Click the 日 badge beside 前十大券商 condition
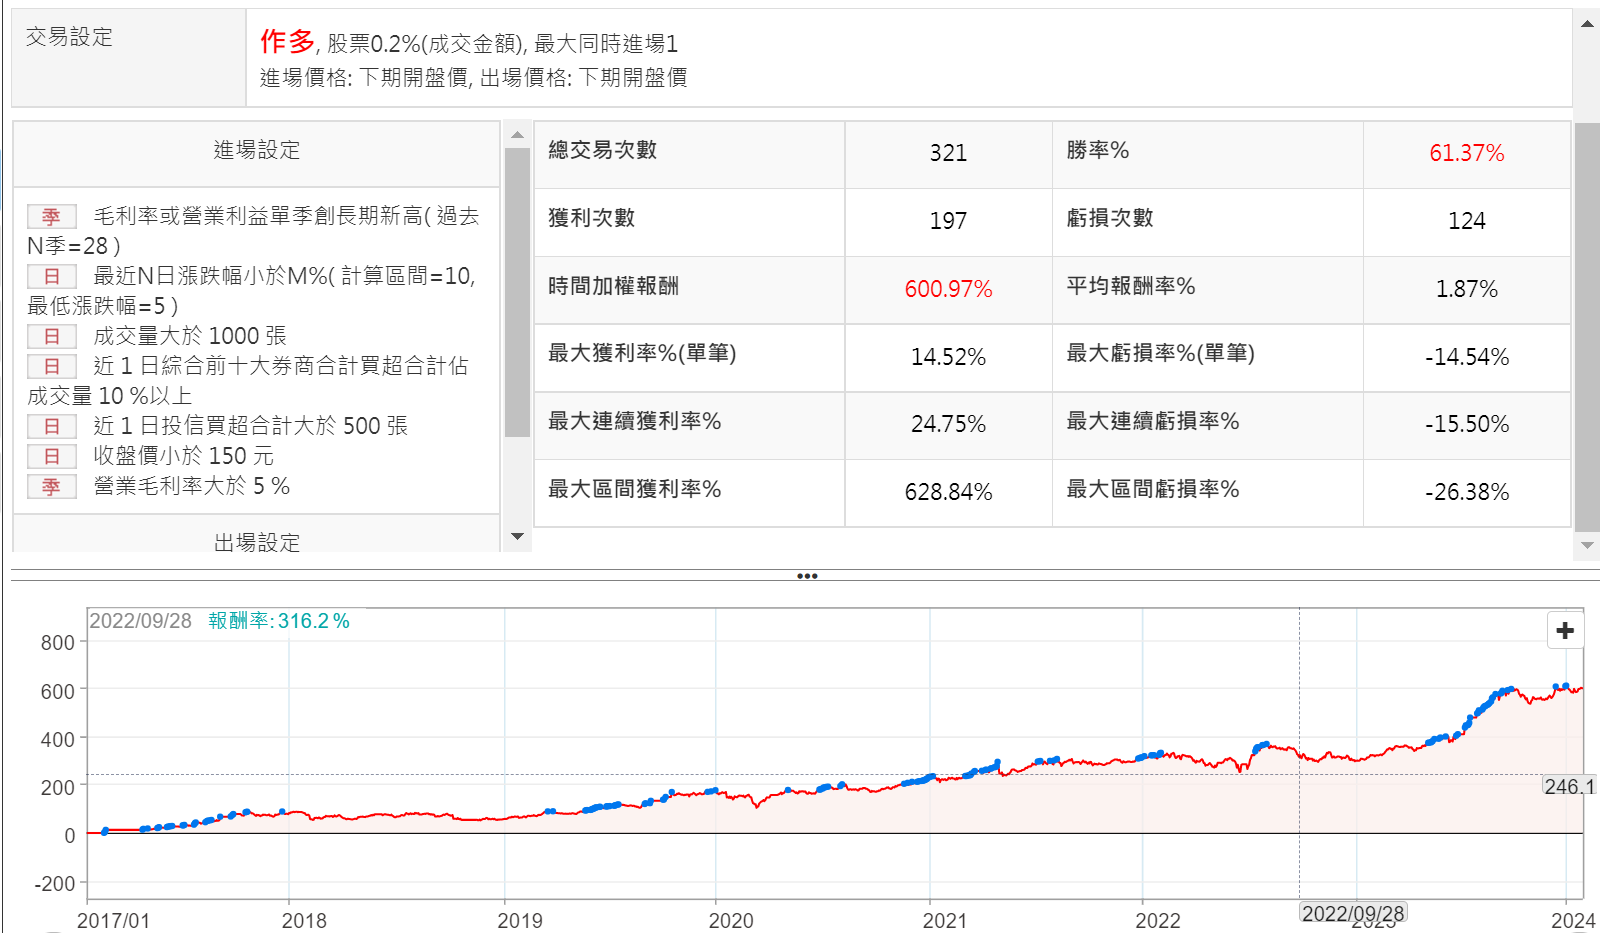Viewport: 1600px width, 933px height. click(51, 367)
